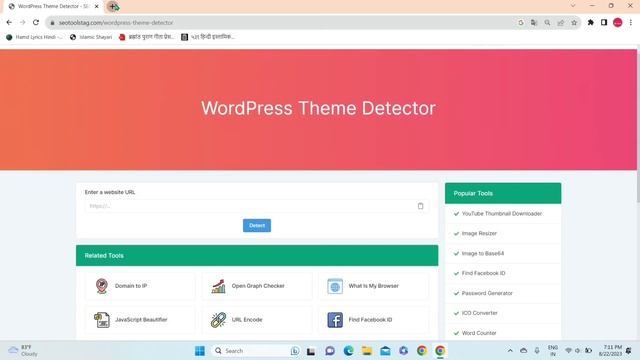Reload the current page
The width and height of the screenshot is (640, 360).
click(36, 22)
